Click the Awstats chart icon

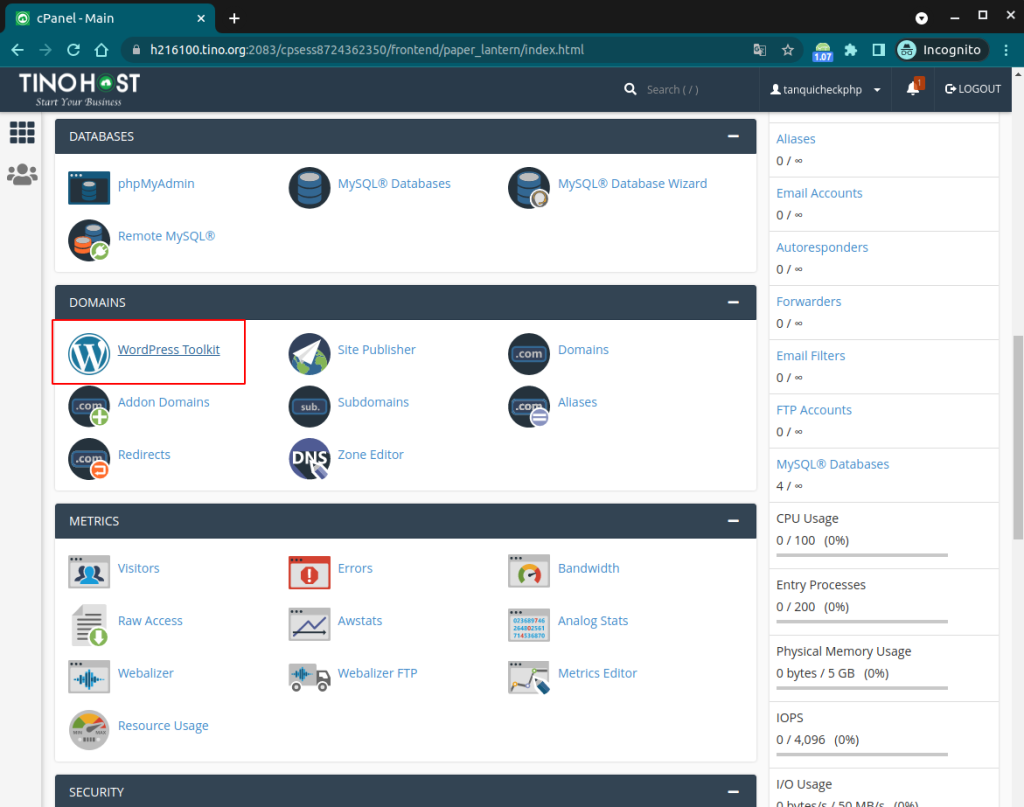point(309,625)
